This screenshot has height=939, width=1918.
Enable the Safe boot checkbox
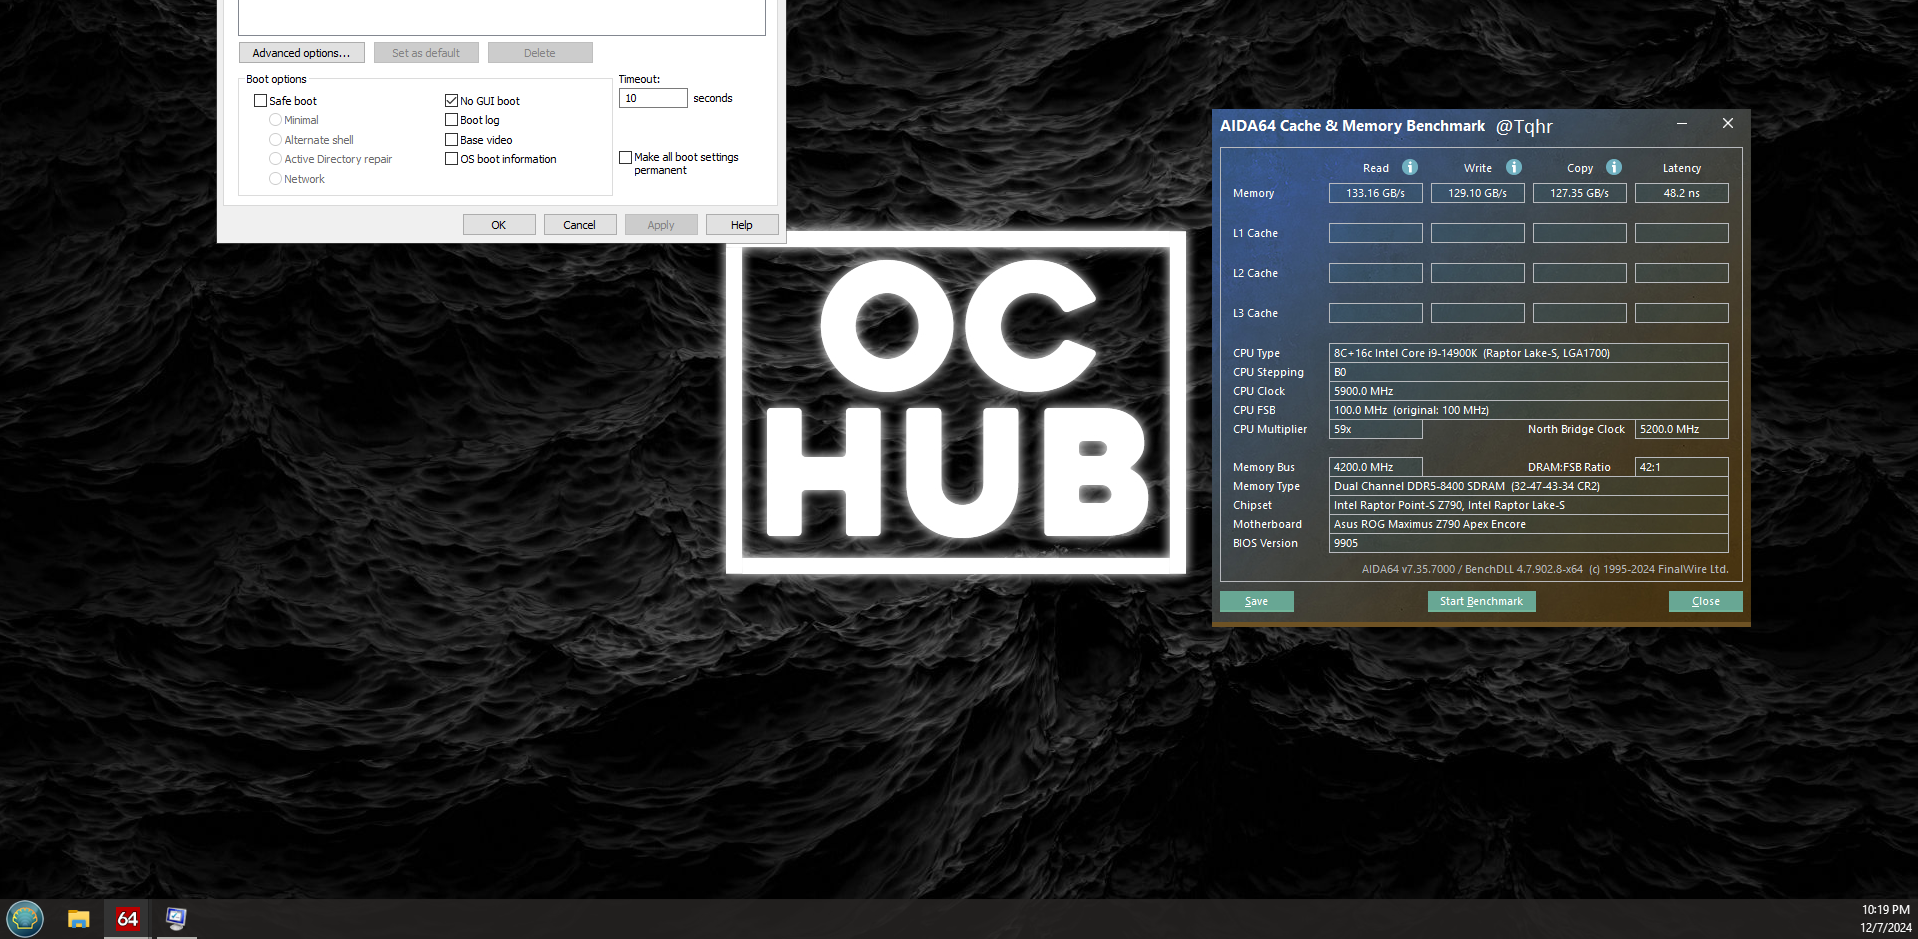[x=261, y=101]
